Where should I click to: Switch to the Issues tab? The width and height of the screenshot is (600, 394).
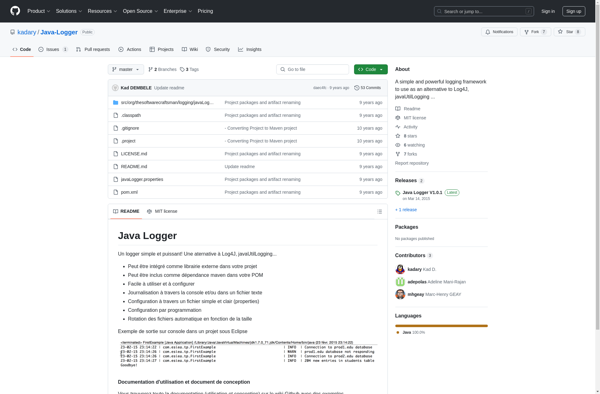53,49
